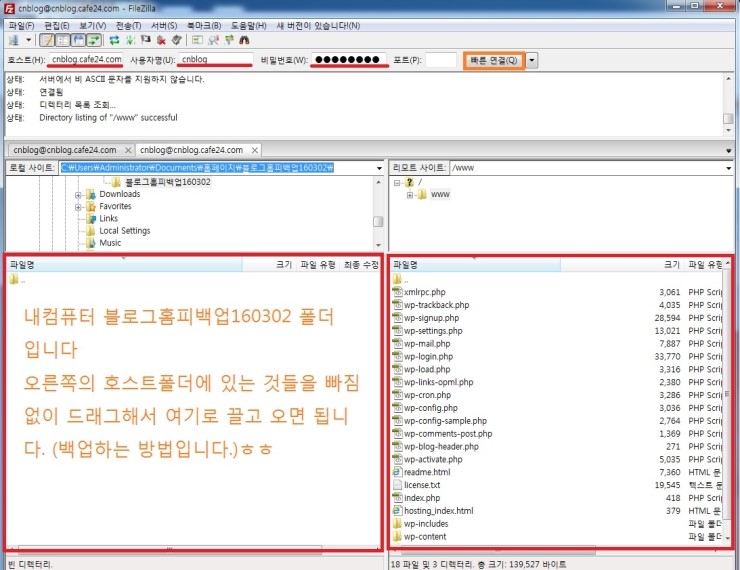Toggle the remote directory tree view
Viewport: 740px width, 570px height.
tap(78, 40)
